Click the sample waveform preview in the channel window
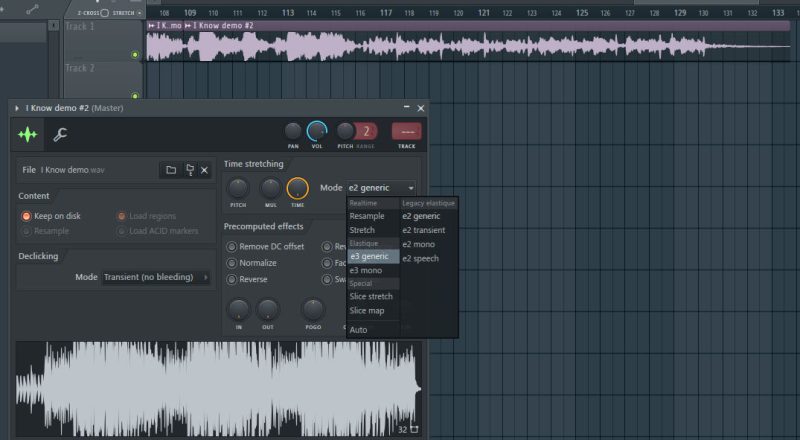Screen dimensions: 800x440 (x=218, y=389)
